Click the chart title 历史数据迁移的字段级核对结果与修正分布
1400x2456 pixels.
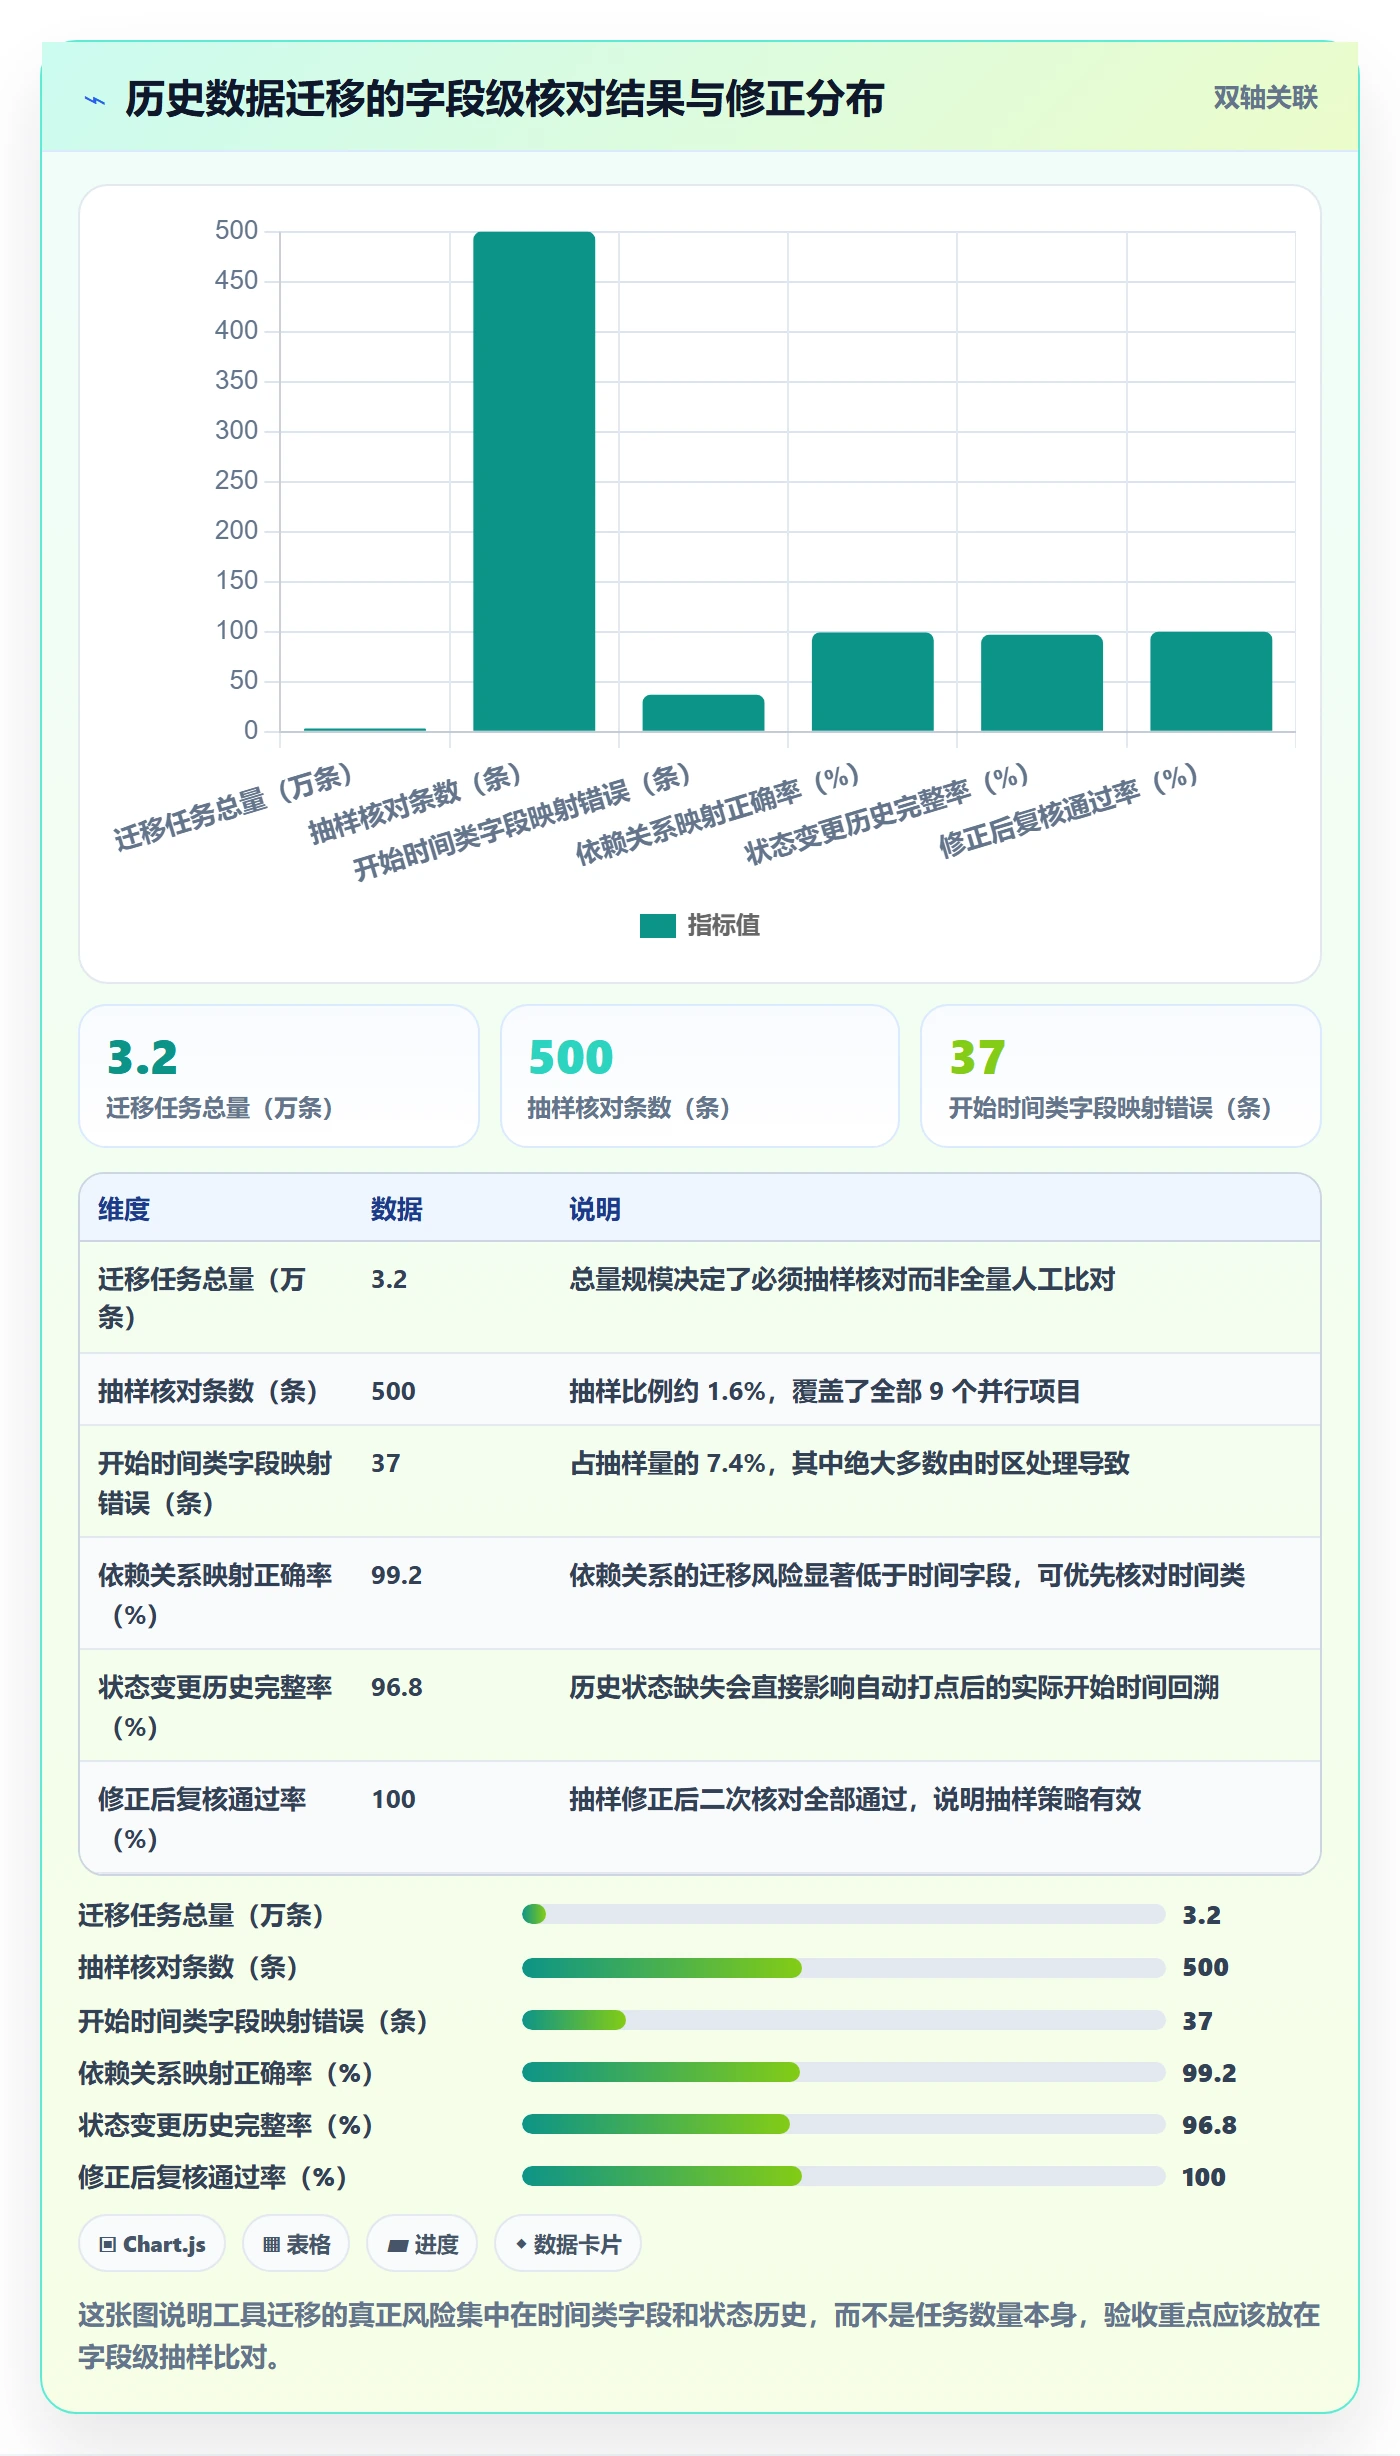click(505, 99)
